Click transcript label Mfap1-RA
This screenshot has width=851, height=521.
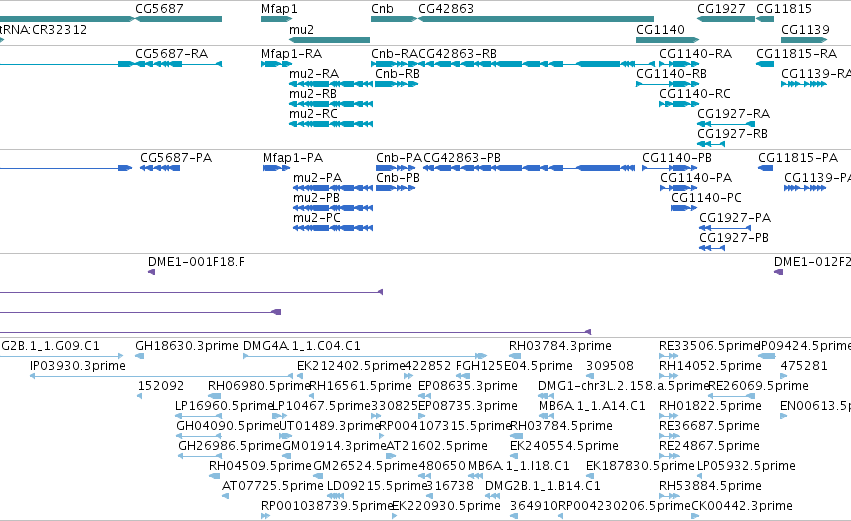(291, 54)
